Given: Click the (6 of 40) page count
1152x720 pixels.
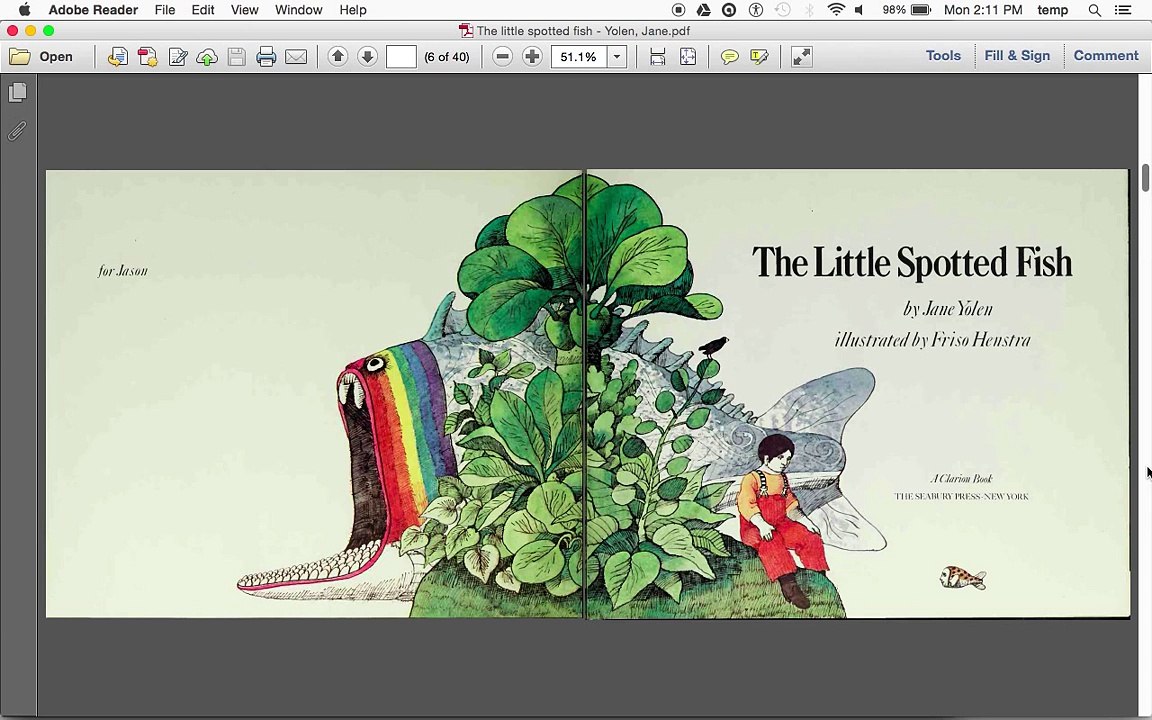Looking at the screenshot, I should click(x=447, y=57).
